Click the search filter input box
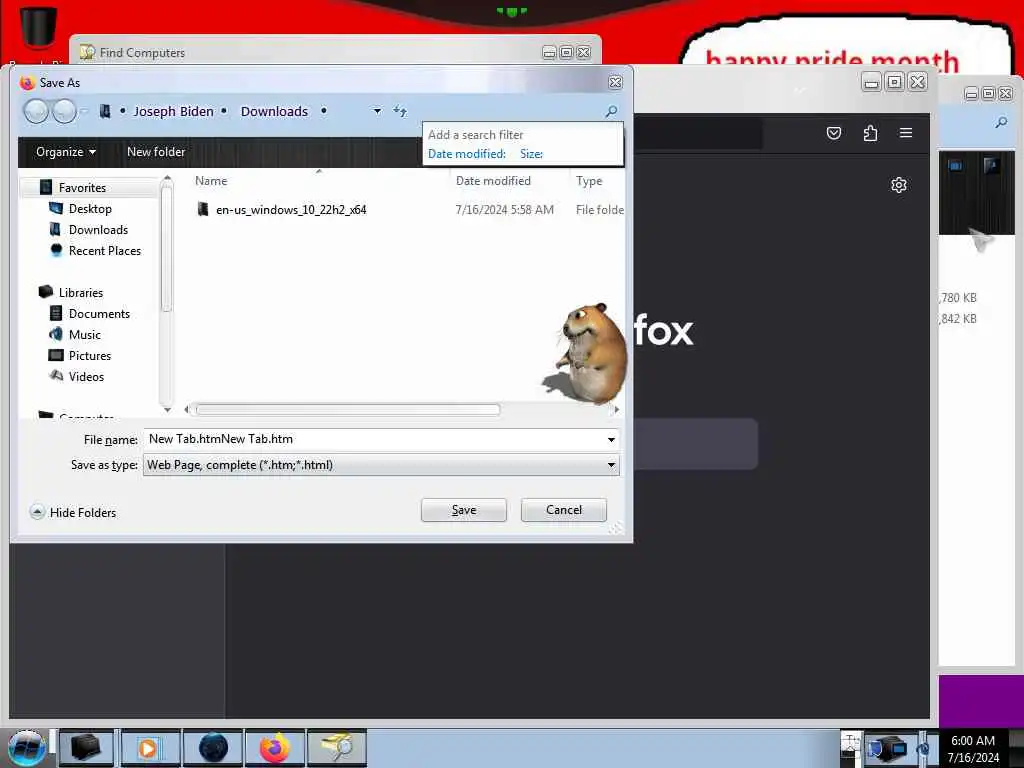1024x768 pixels. [x=522, y=135]
